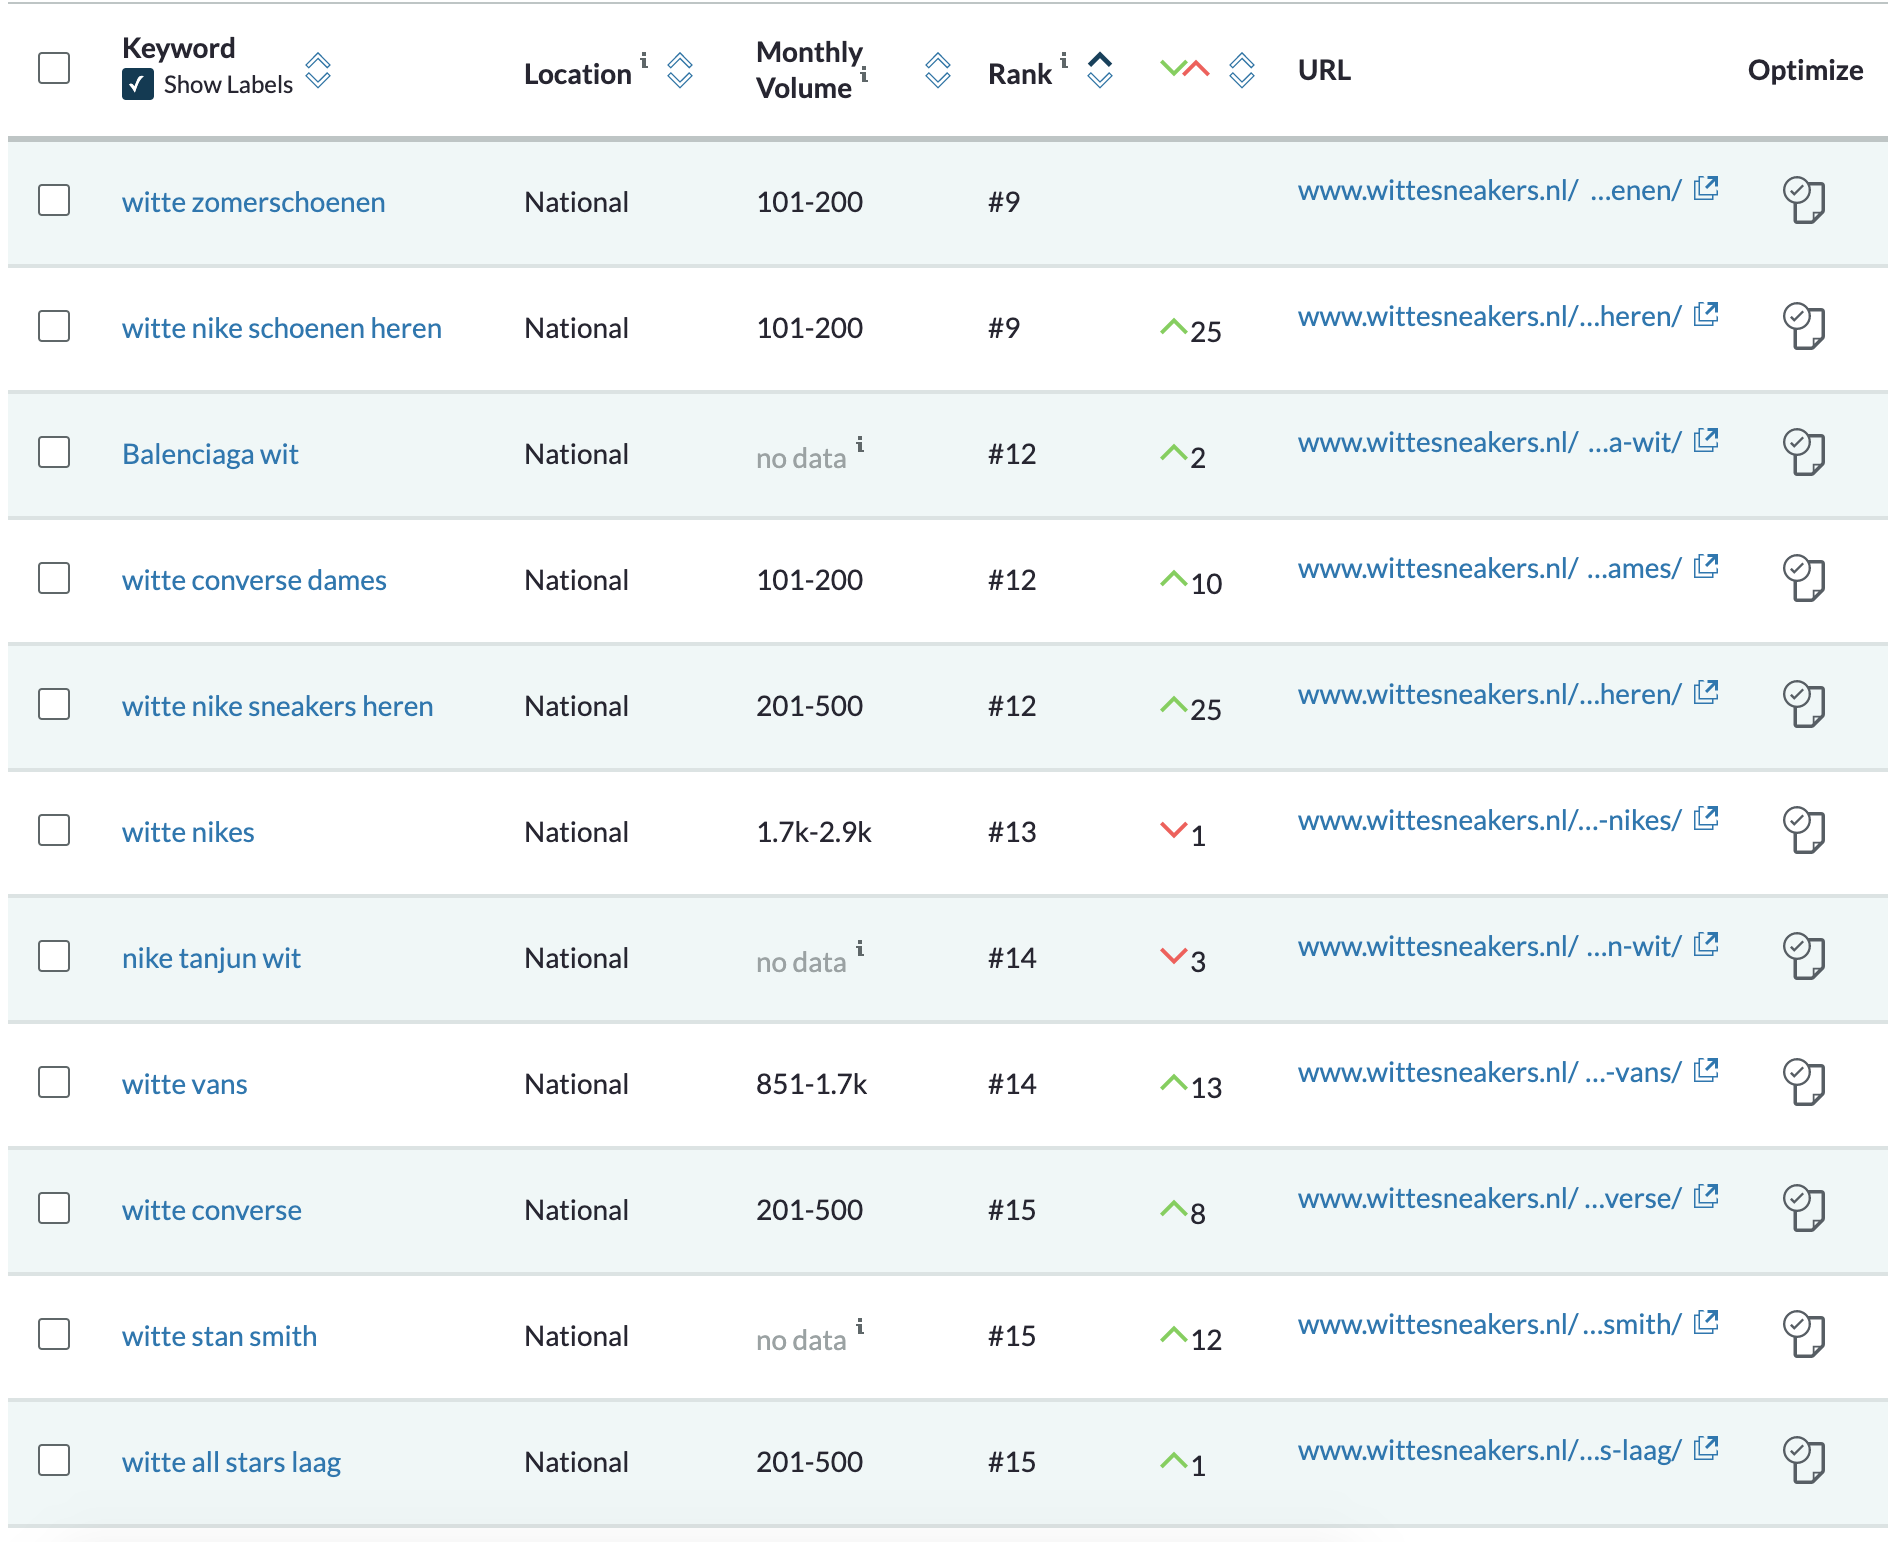This screenshot has height=1542, width=1890.
Task: Open optimize icon for witte zomerschoenen
Action: [x=1804, y=200]
